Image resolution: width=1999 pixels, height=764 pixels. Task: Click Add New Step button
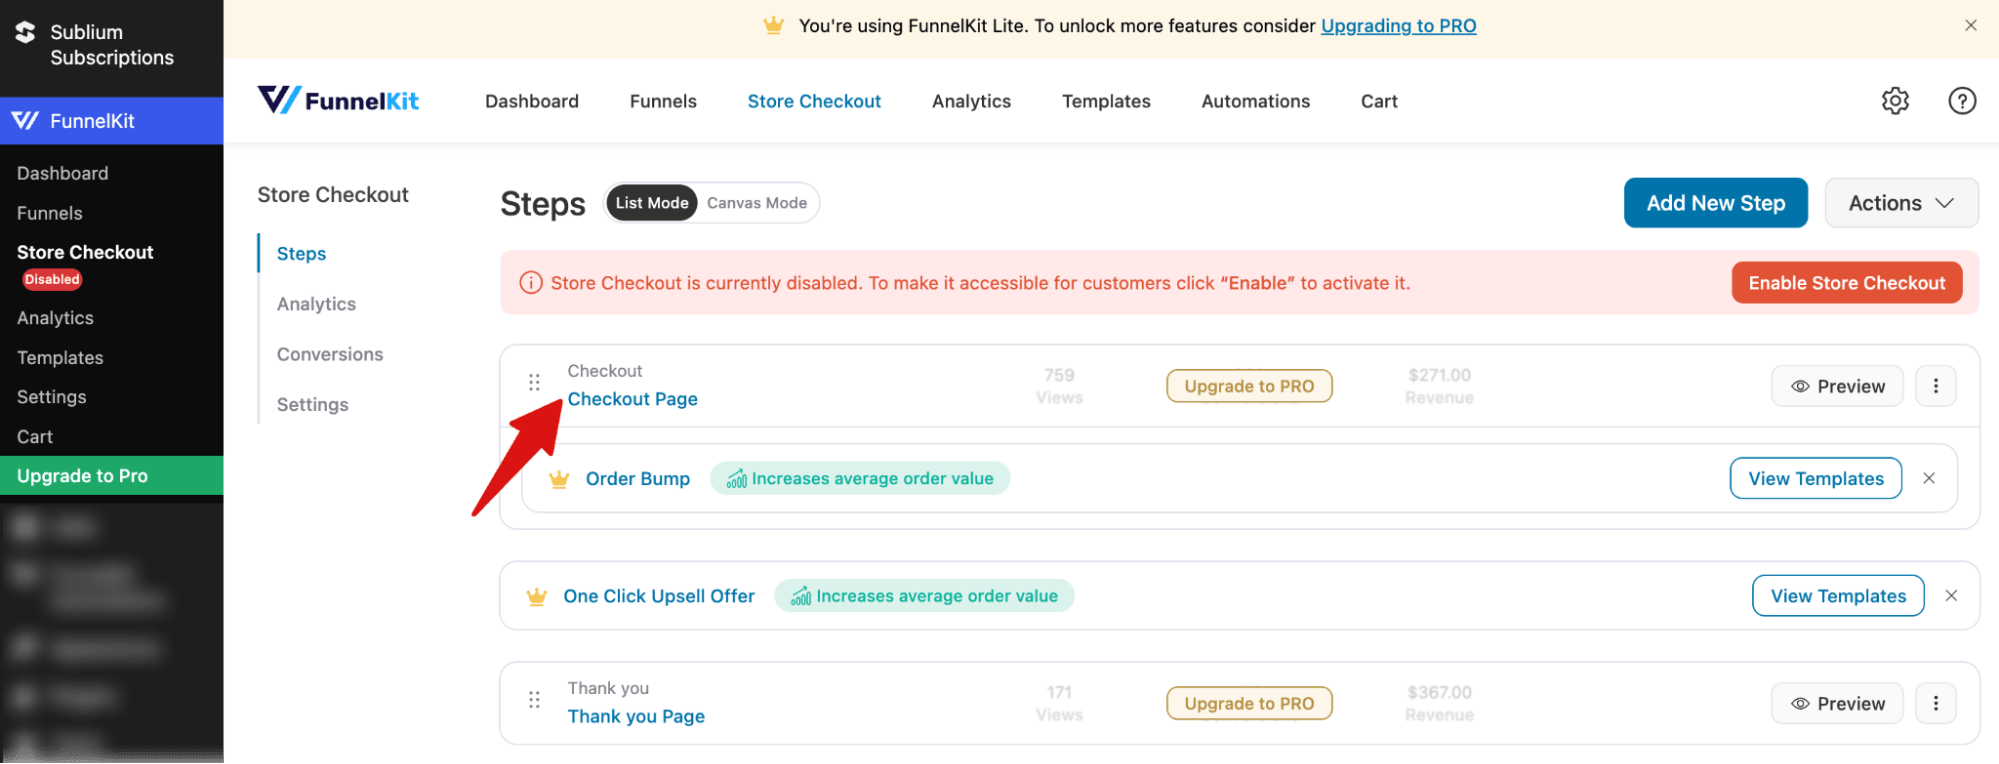pyautogui.click(x=1715, y=203)
